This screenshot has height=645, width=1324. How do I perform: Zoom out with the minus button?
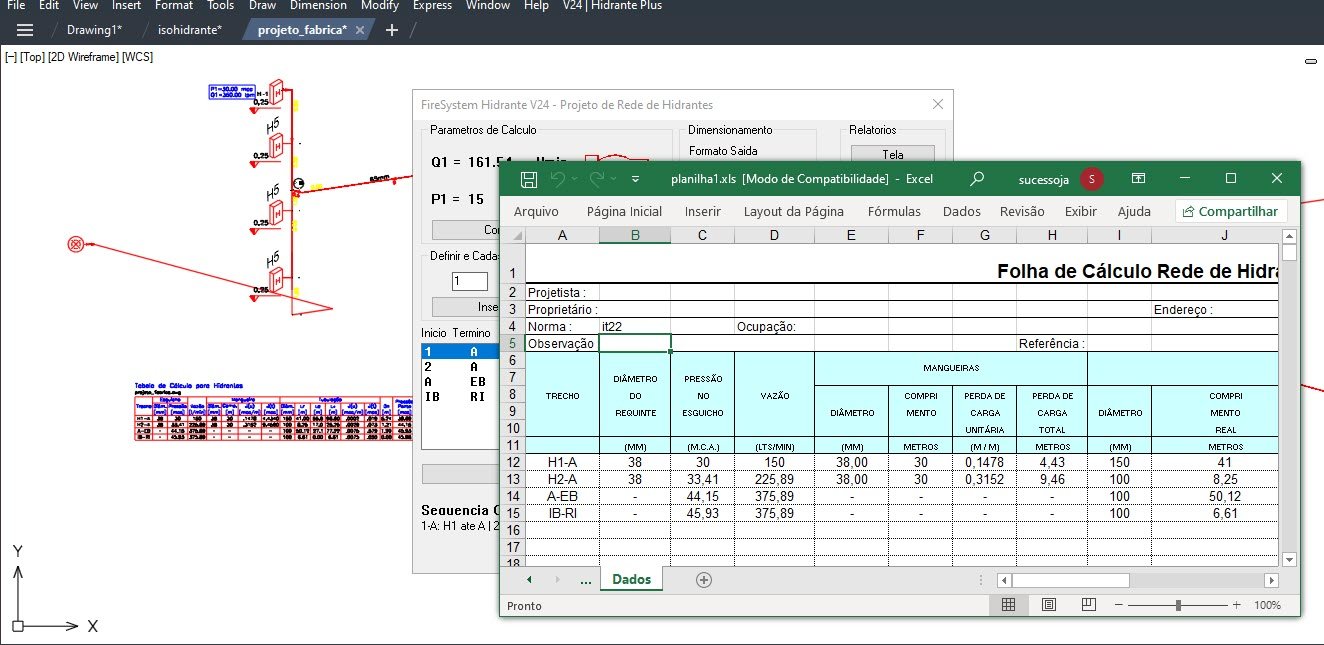click(x=1118, y=605)
